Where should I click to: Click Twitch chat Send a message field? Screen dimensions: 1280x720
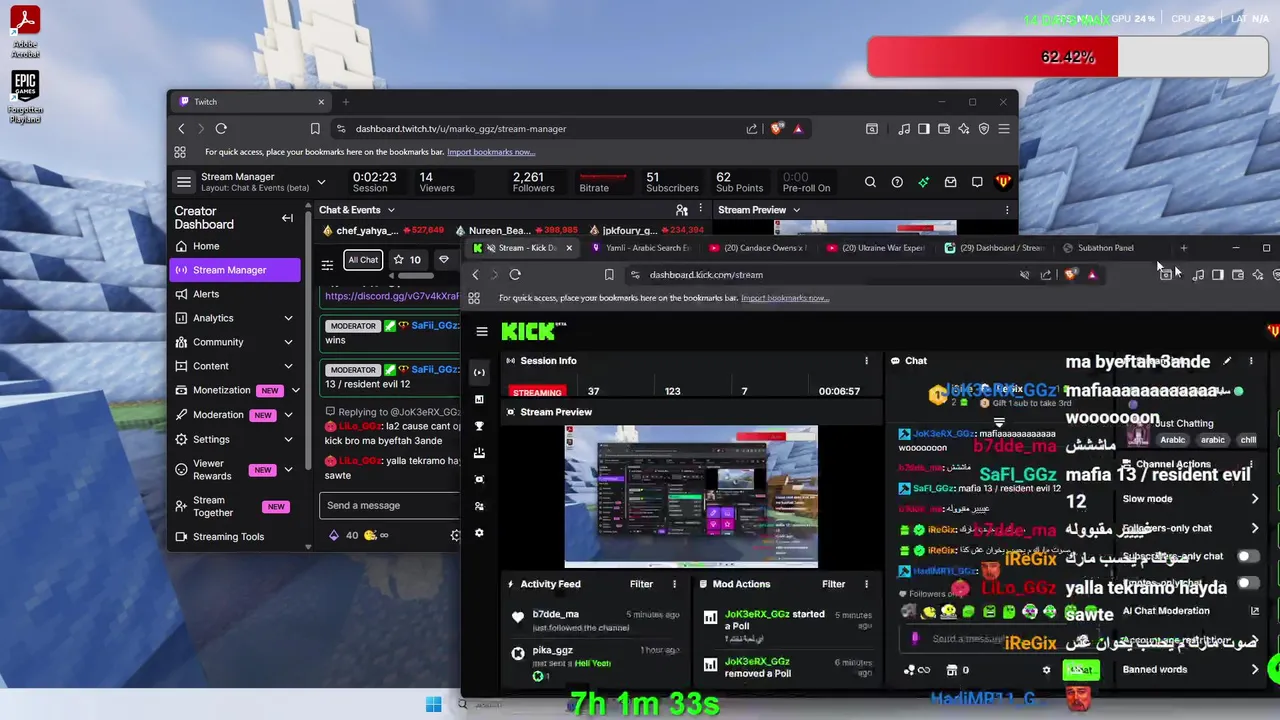pyautogui.click(x=390, y=505)
